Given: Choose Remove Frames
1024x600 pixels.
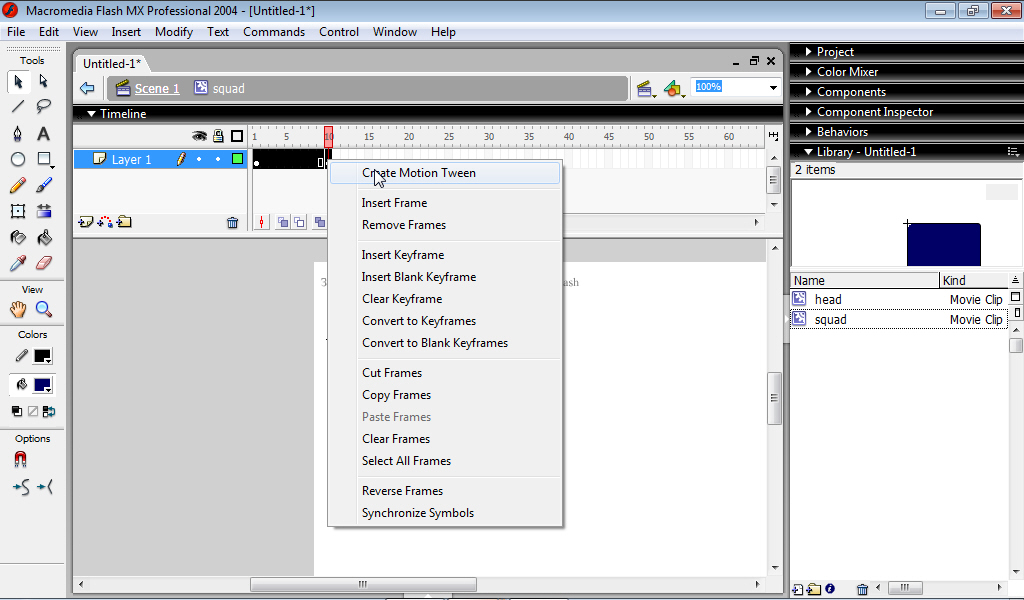Looking at the screenshot, I should click(404, 225).
